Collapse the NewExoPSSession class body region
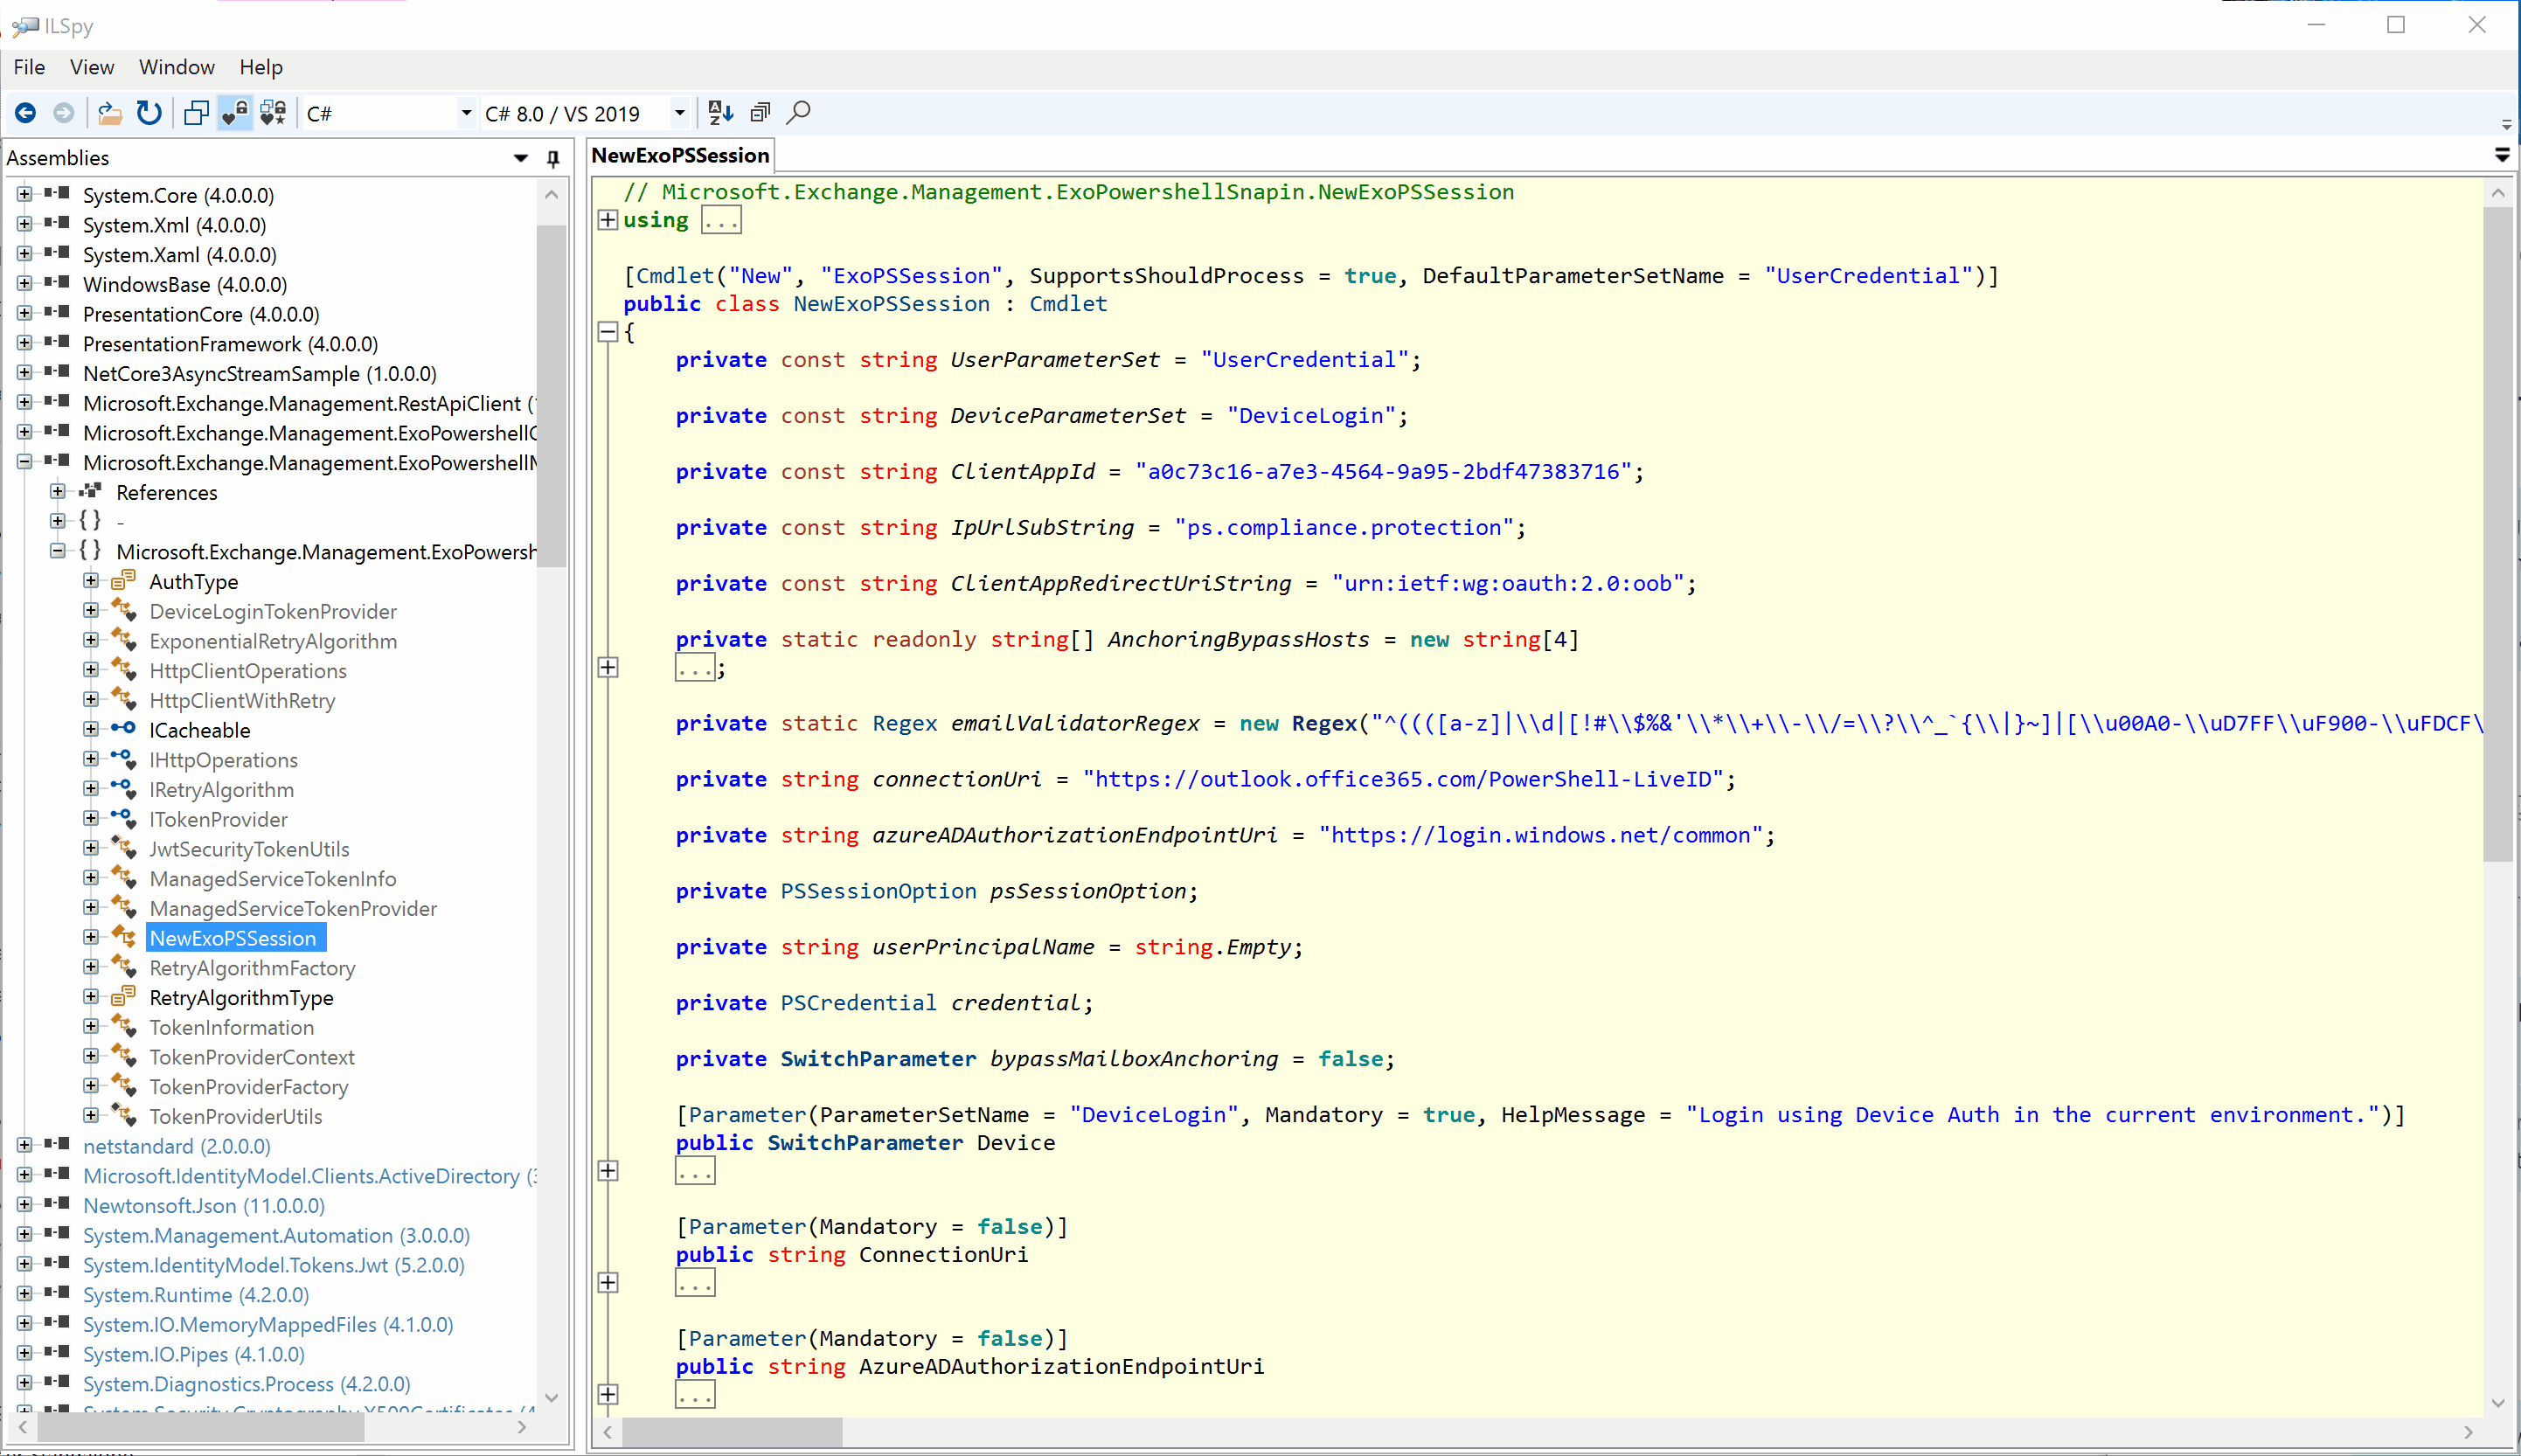This screenshot has width=2521, height=1456. (x=608, y=332)
